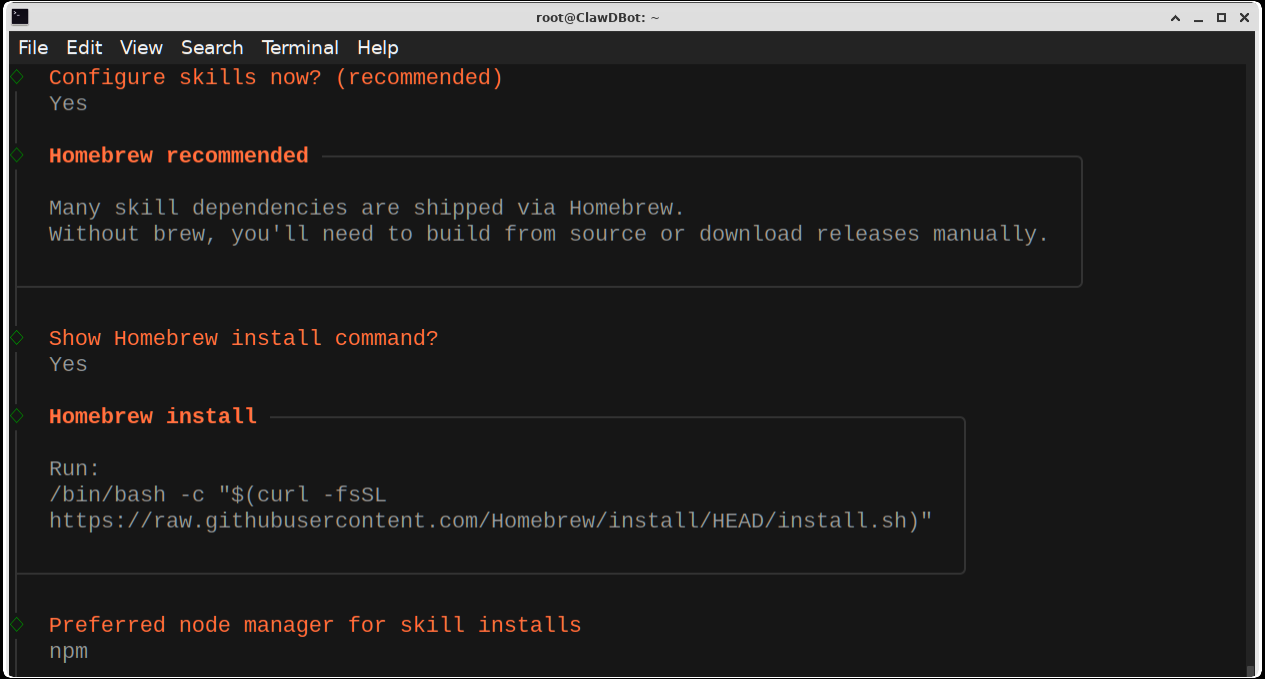Click the 'Show Homebrew install command?' prompt
Image resolution: width=1265 pixels, height=679 pixels.
(244, 338)
